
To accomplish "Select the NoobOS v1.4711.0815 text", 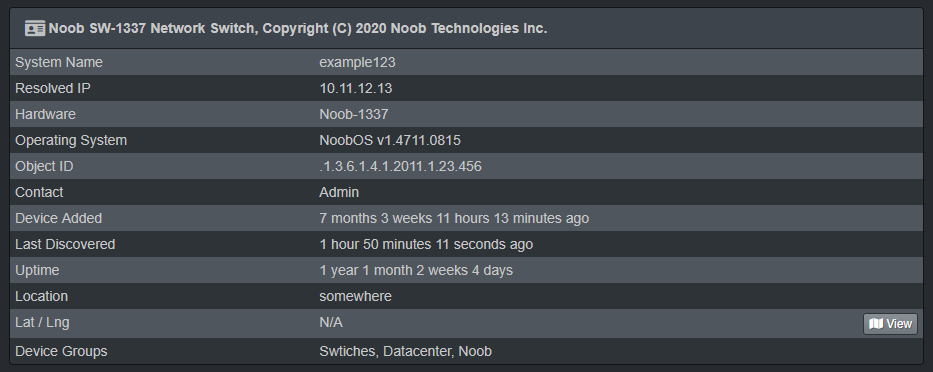I will [x=390, y=140].
